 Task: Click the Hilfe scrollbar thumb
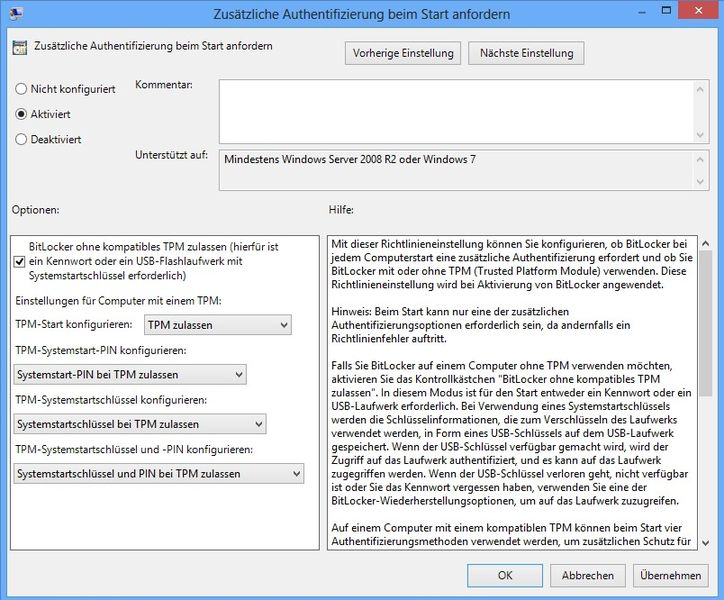pyautogui.click(x=705, y=323)
